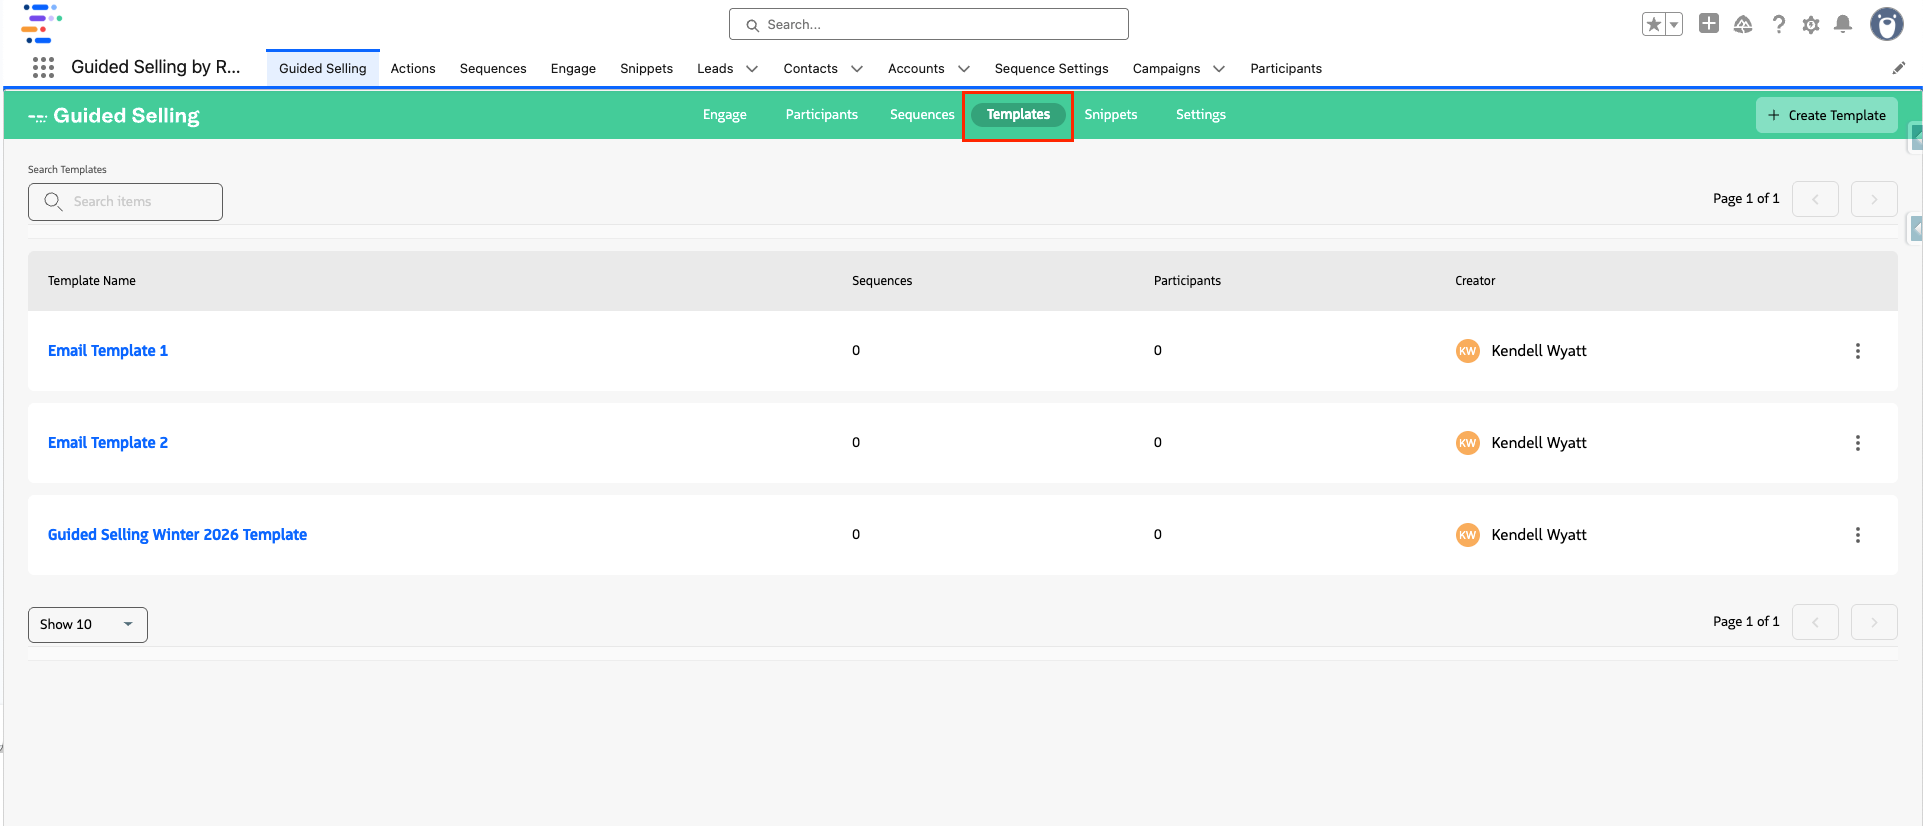Expand the Leads navigation dropdown
Viewport: 1923px width, 826px height.
[x=752, y=69]
